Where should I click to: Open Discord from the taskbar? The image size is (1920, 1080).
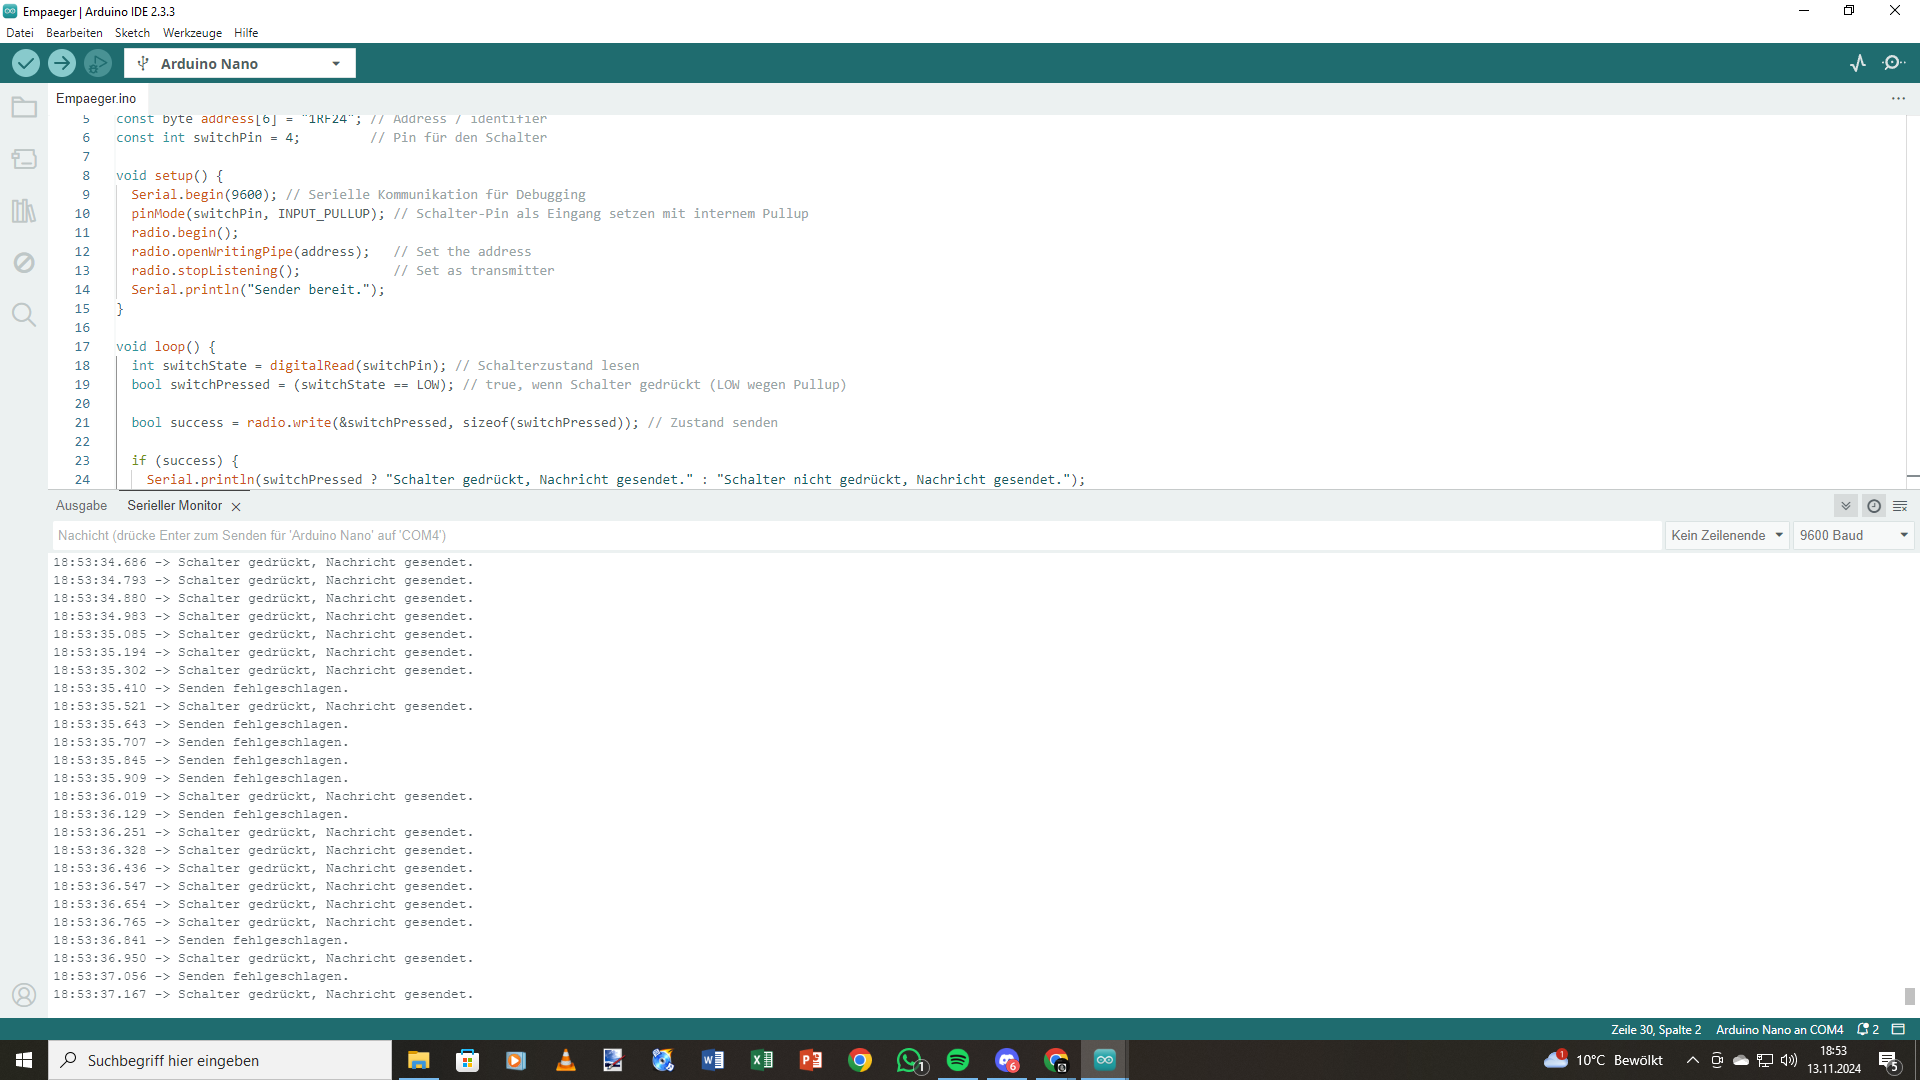pos(1007,1060)
